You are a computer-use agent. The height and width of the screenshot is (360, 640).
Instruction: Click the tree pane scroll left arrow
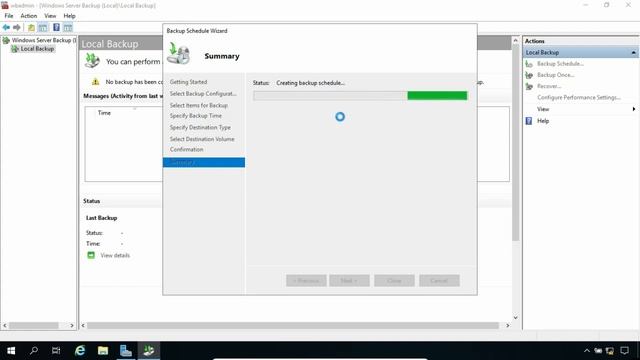5,325
